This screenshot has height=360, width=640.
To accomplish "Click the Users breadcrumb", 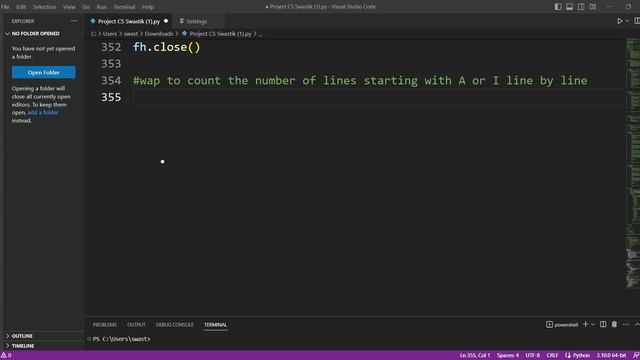I will coord(110,34).
